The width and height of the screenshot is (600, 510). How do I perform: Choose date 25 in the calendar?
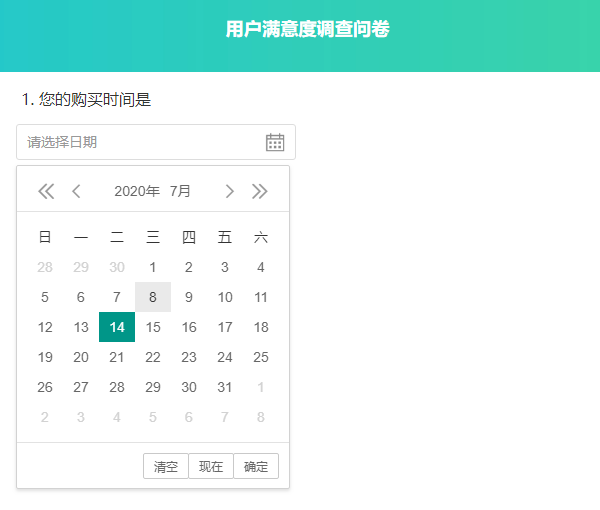[x=261, y=357]
